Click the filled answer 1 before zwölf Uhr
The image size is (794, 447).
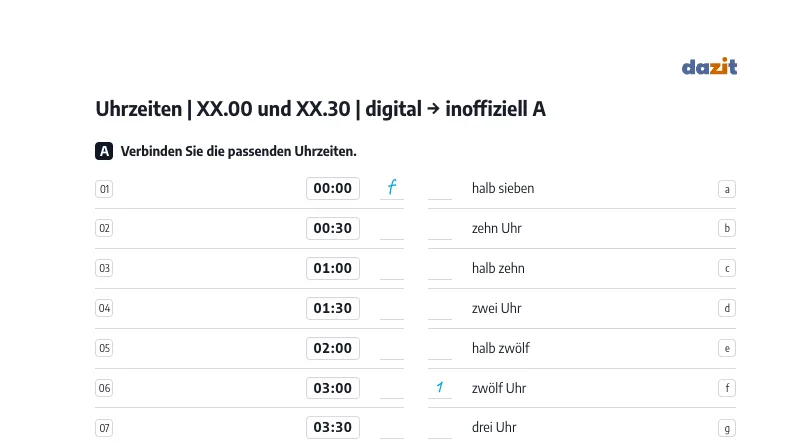click(x=440, y=387)
